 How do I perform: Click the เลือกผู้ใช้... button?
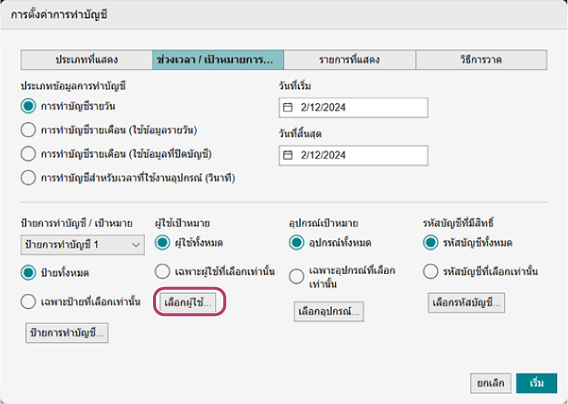188,302
